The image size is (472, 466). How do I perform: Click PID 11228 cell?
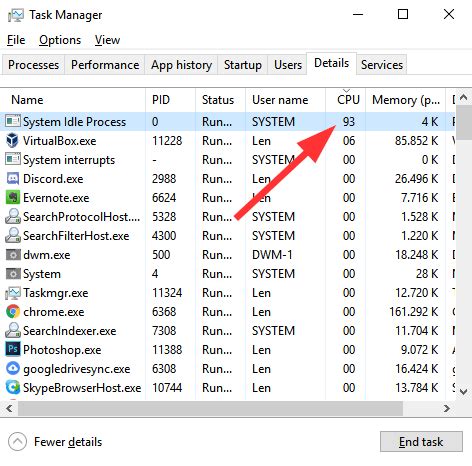click(167, 141)
